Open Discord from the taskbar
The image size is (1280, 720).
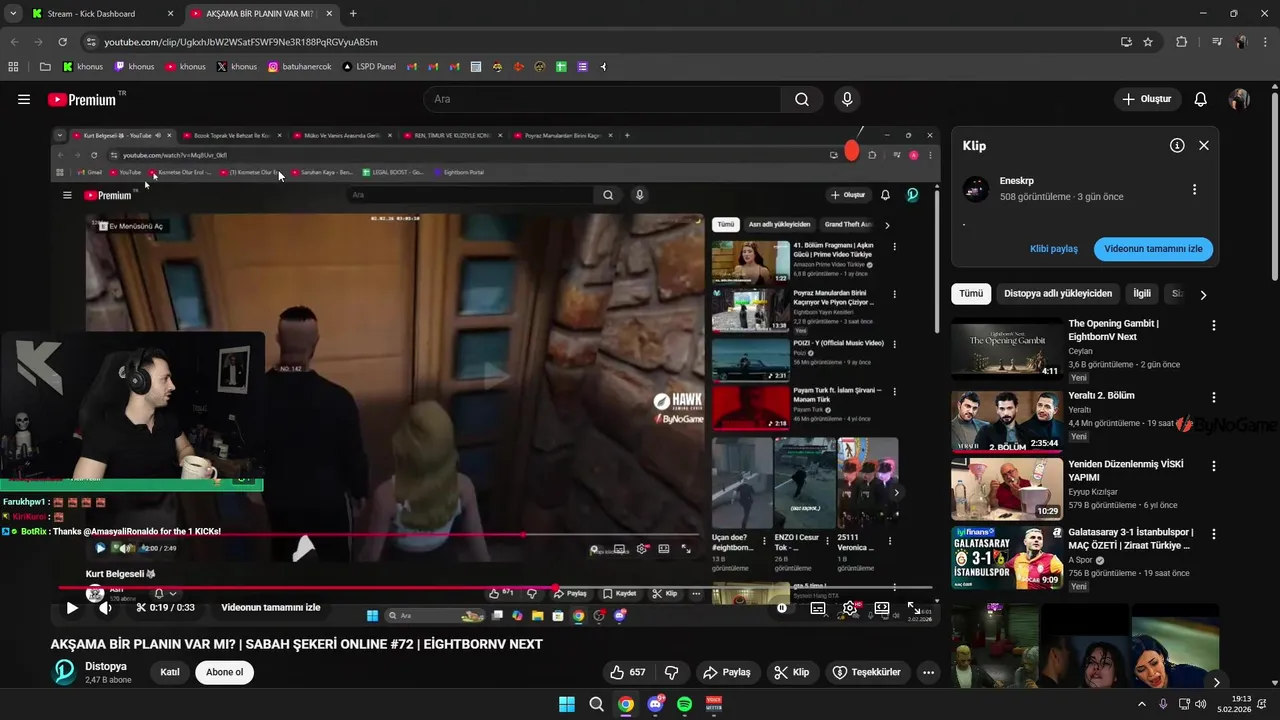pyautogui.click(x=655, y=704)
